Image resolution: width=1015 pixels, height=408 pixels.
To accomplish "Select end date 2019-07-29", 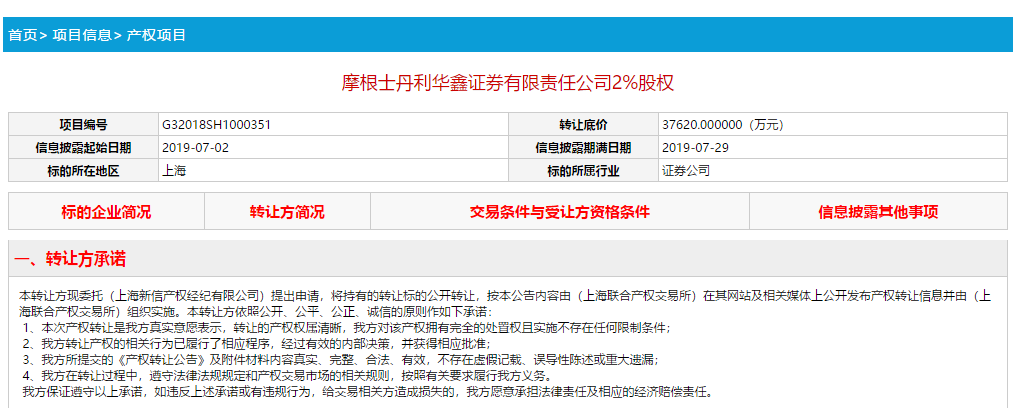I will (x=696, y=148).
